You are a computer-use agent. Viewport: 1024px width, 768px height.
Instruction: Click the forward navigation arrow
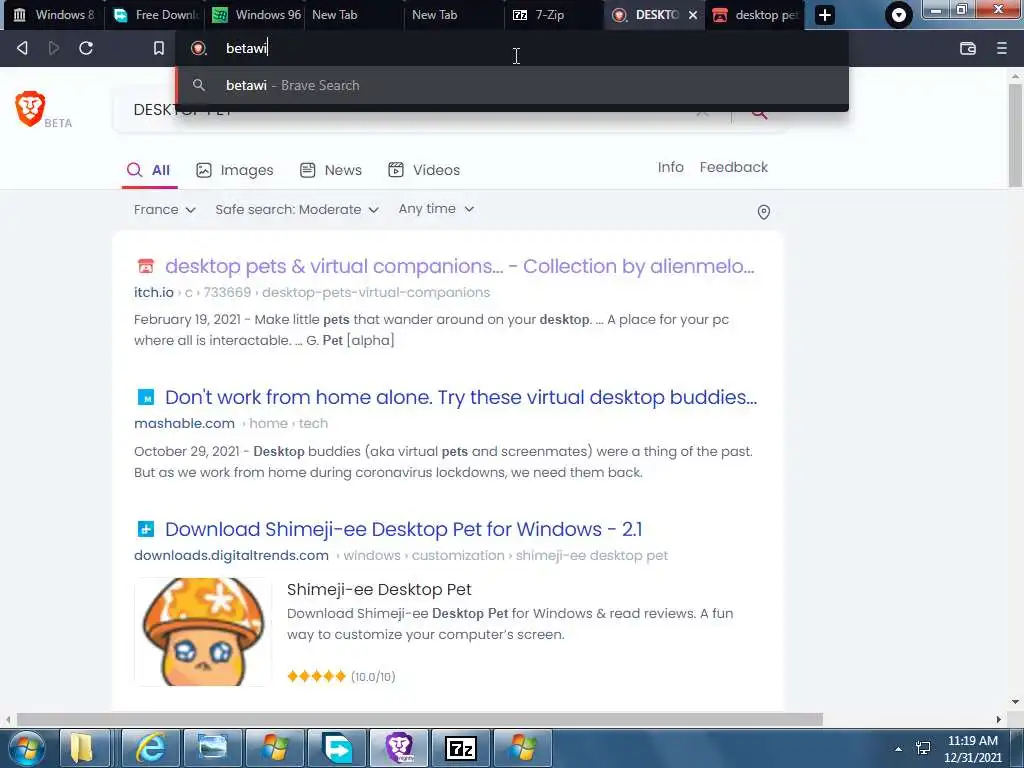54,48
